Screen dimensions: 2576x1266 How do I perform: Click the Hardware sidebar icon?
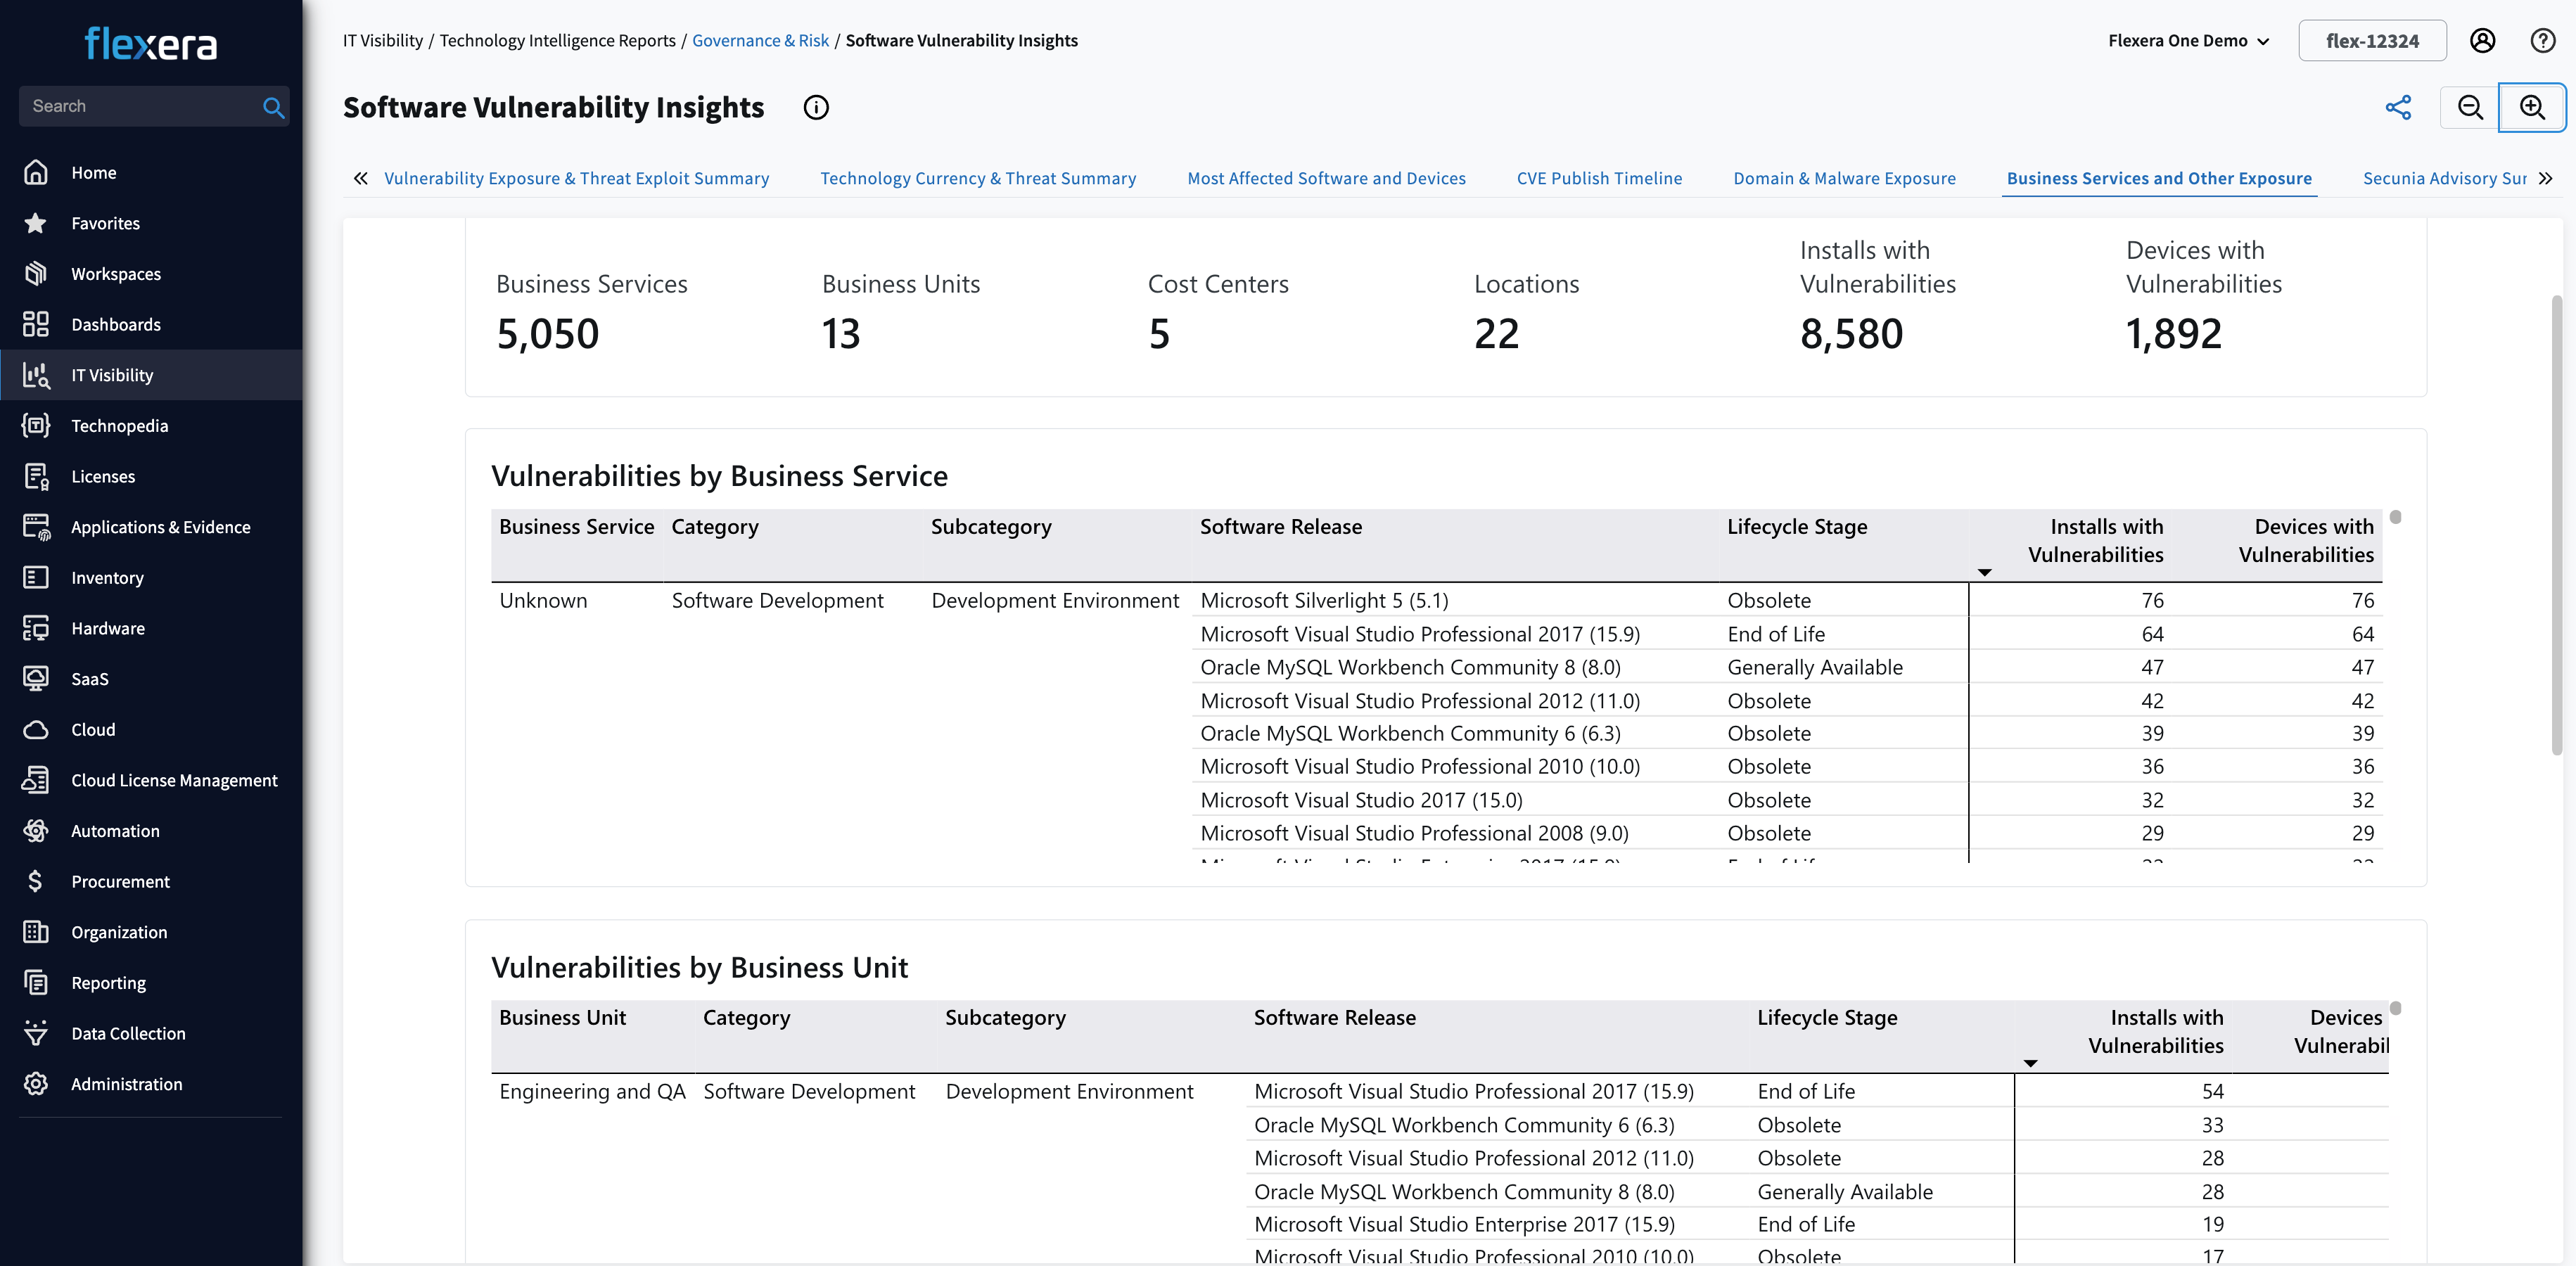[36, 628]
